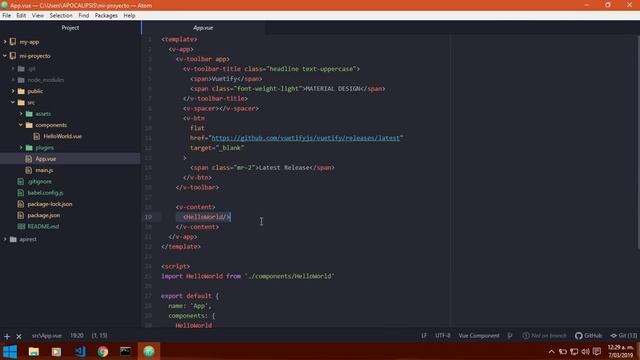640x360 pixels.
Task: Open the .gitignore file
Action: pos(40,182)
